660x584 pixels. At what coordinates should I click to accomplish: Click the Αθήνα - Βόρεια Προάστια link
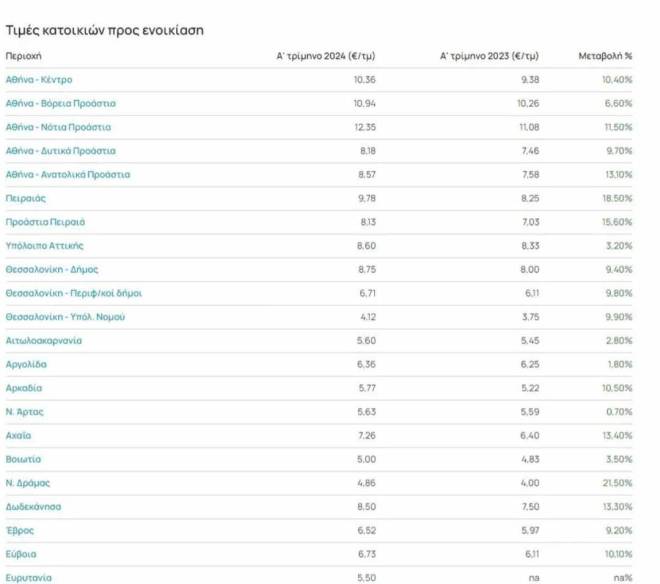click(x=61, y=103)
